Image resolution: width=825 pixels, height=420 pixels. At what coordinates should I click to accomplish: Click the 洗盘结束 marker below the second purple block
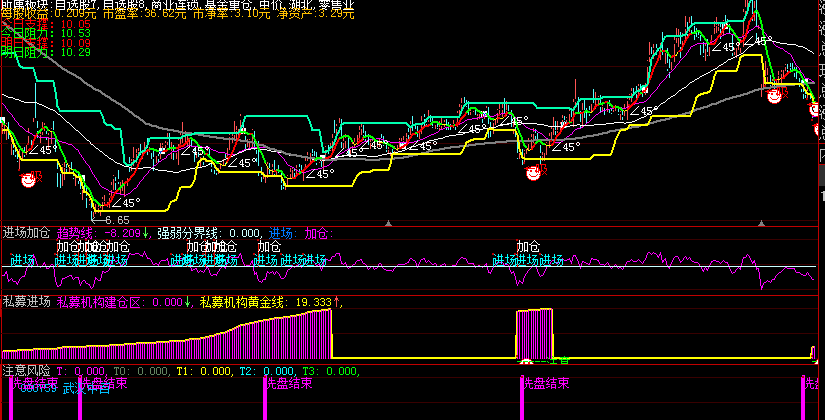point(546,383)
